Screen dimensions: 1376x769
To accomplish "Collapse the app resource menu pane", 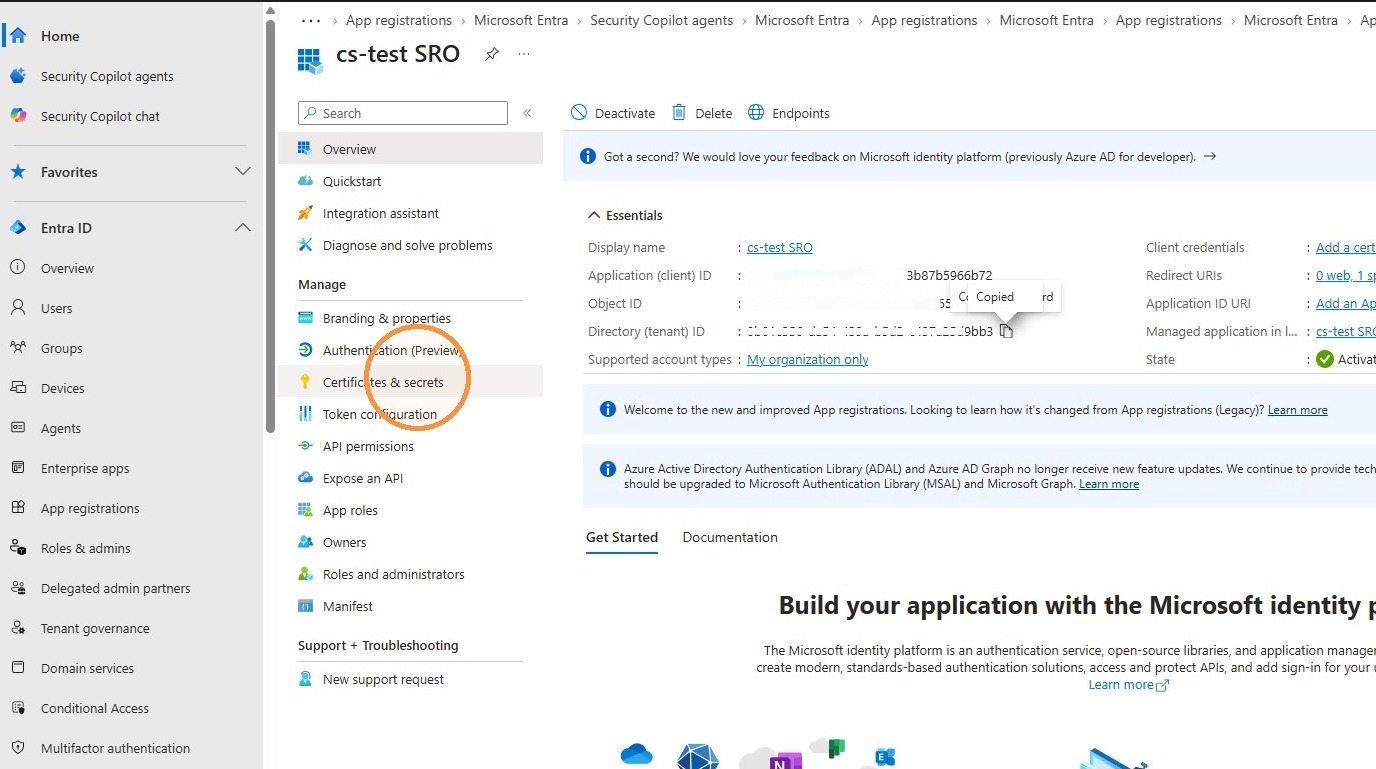I will (x=527, y=113).
